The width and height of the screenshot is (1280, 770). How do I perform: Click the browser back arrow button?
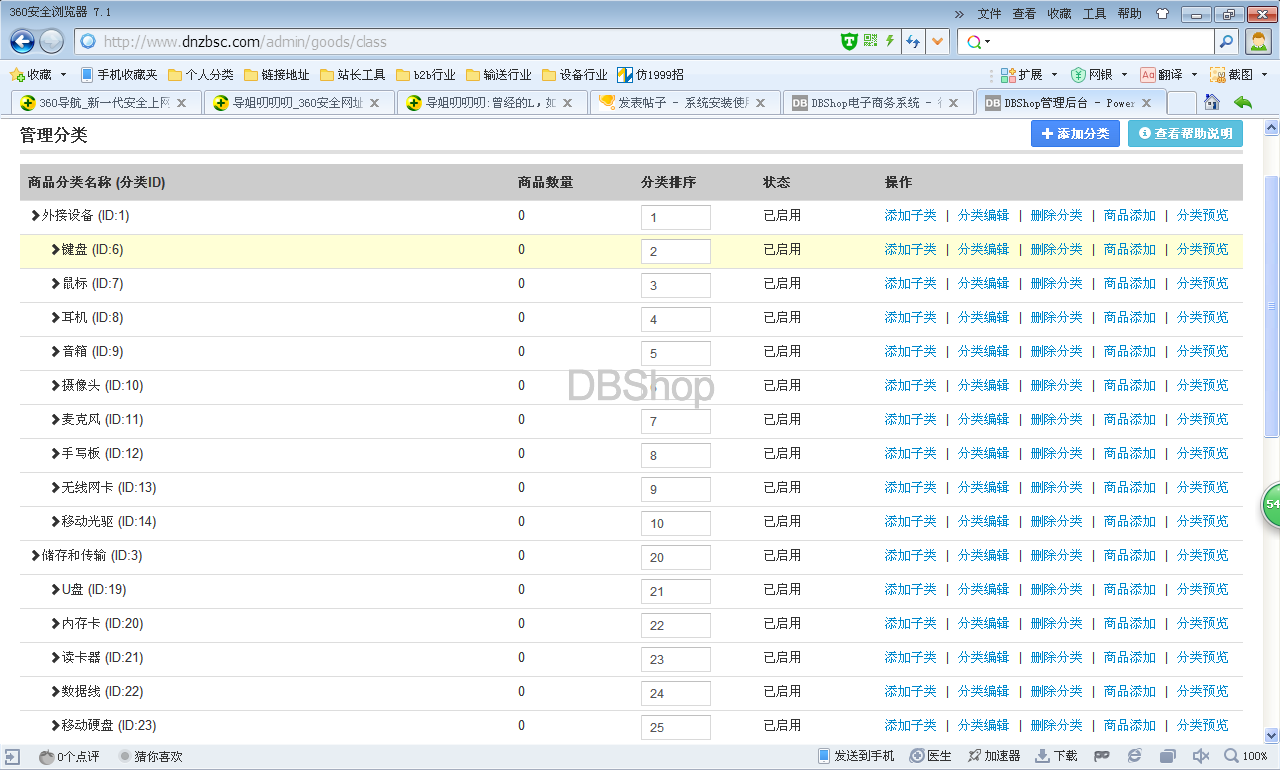22,41
